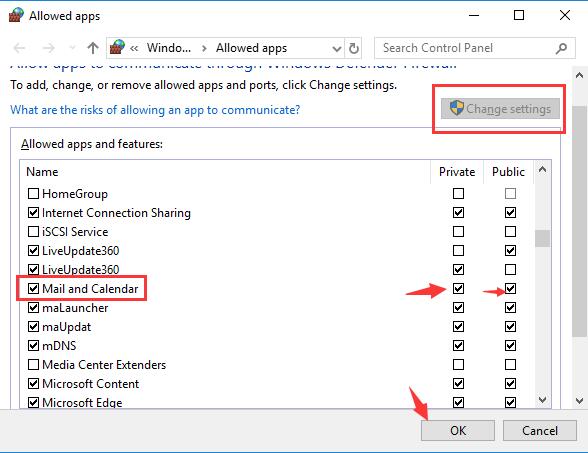
Task: Select the Windo... breadcrumb segment
Action: point(169,48)
